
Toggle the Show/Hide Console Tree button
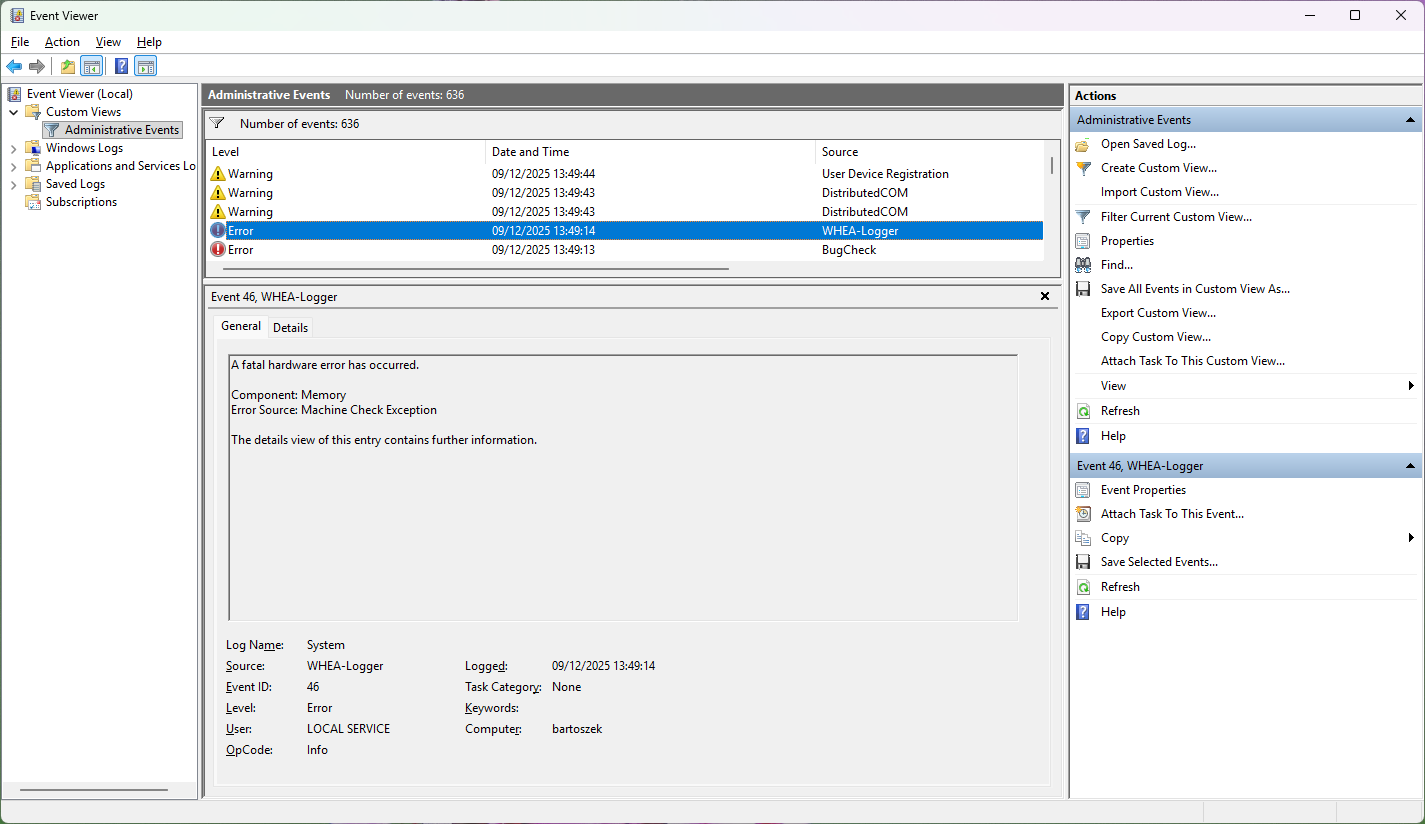[x=91, y=67]
